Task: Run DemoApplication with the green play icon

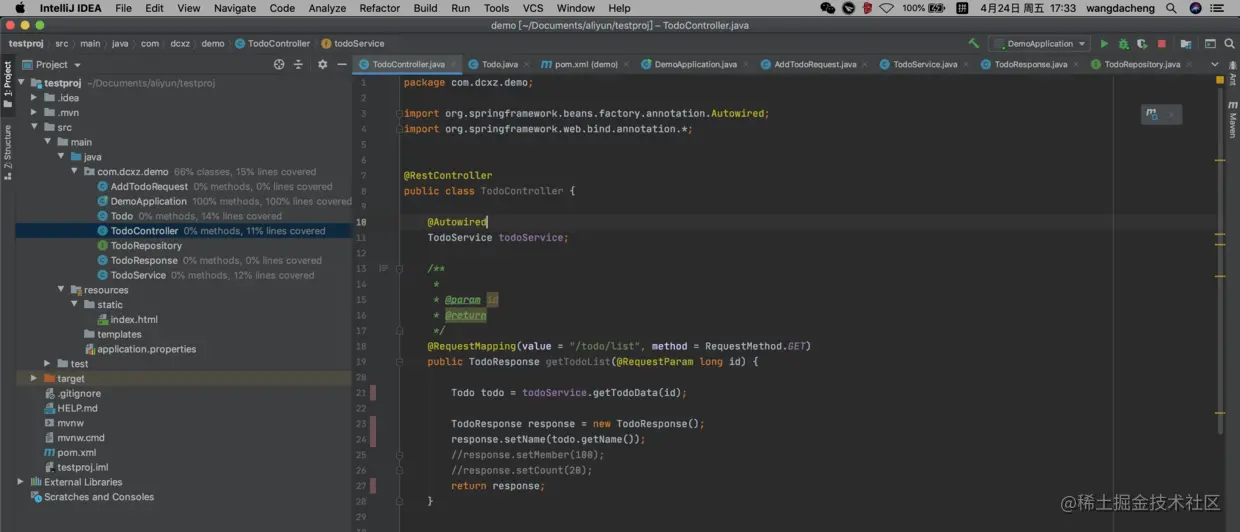Action: click(x=1104, y=44)
